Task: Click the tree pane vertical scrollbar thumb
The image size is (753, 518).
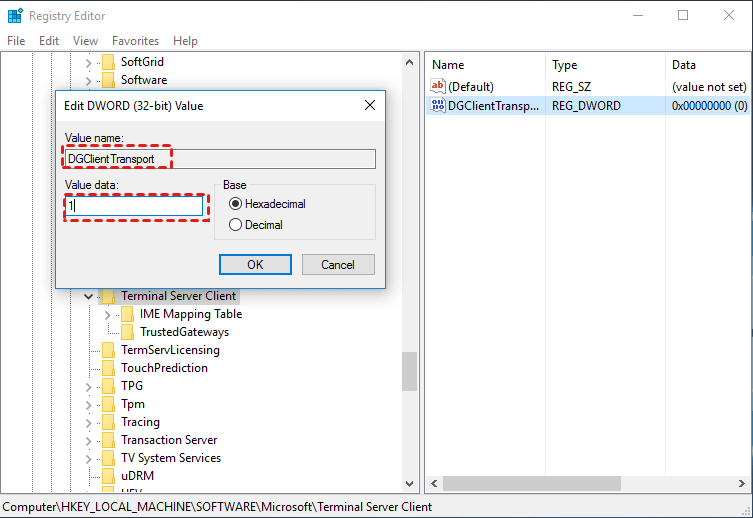Action: (x=409, y=372)
